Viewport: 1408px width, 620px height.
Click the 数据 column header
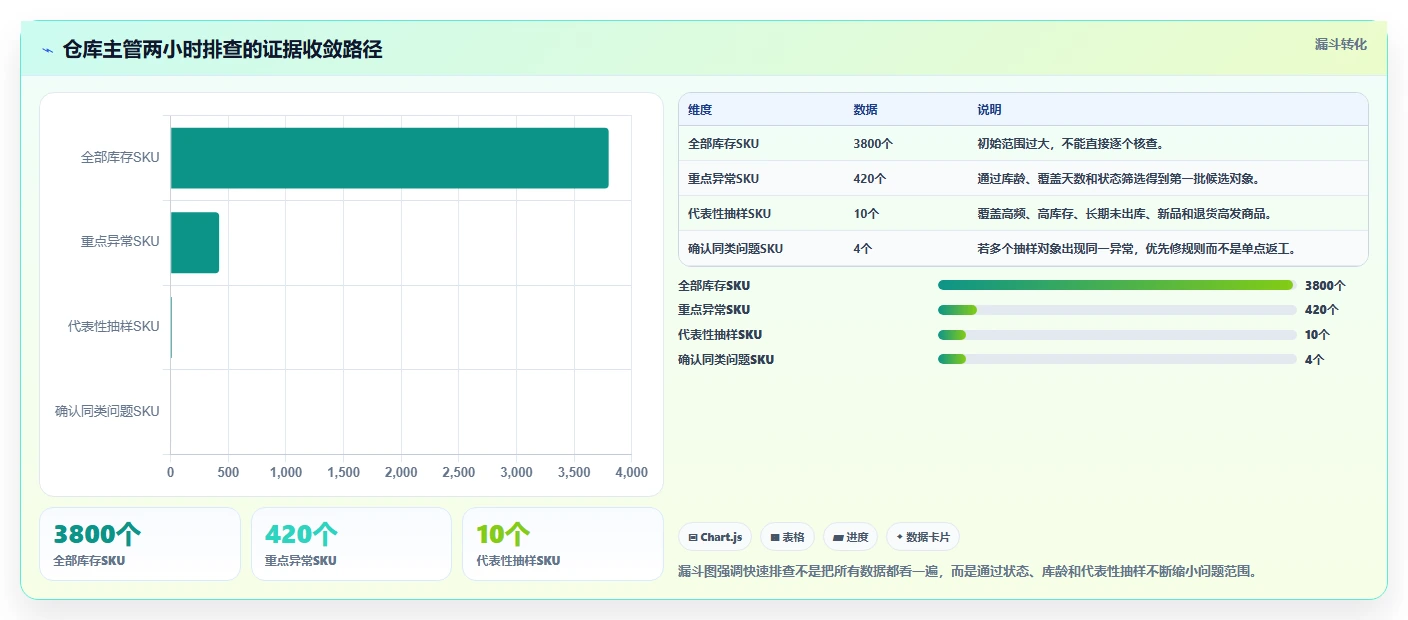coord(865,110)
